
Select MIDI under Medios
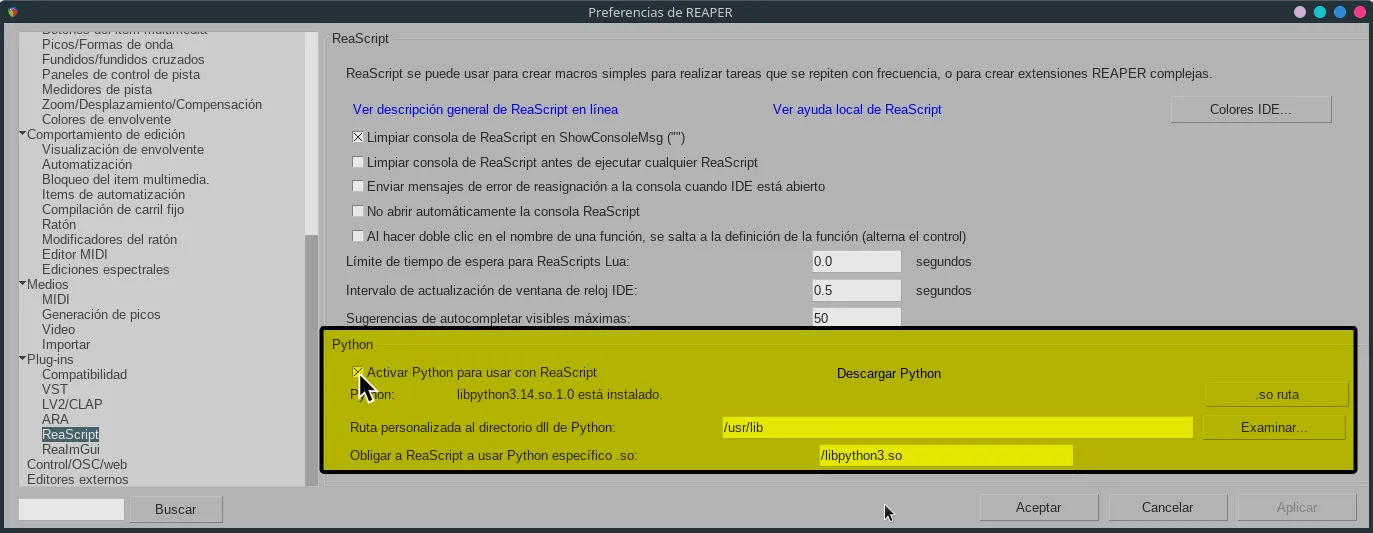[x=56, y=300]
